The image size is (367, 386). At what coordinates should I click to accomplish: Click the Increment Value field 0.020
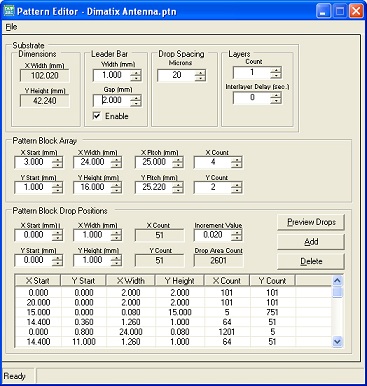tap(213, 235)
